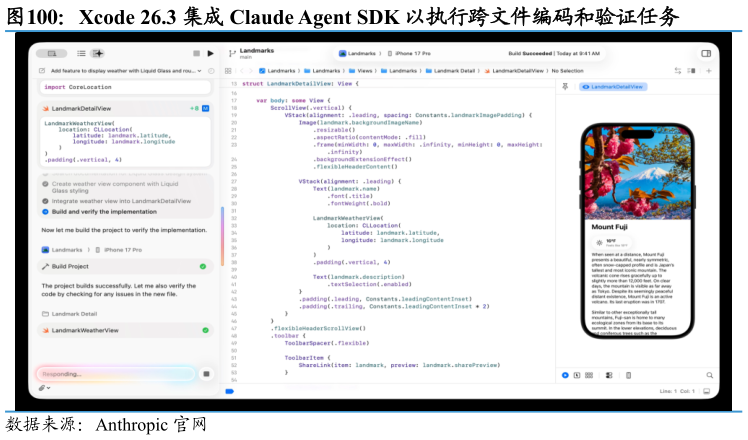The width and height of the screenshot is (748, 440).
Task: Open the LandmarkWeatherView file row
Action: [125, 330]
